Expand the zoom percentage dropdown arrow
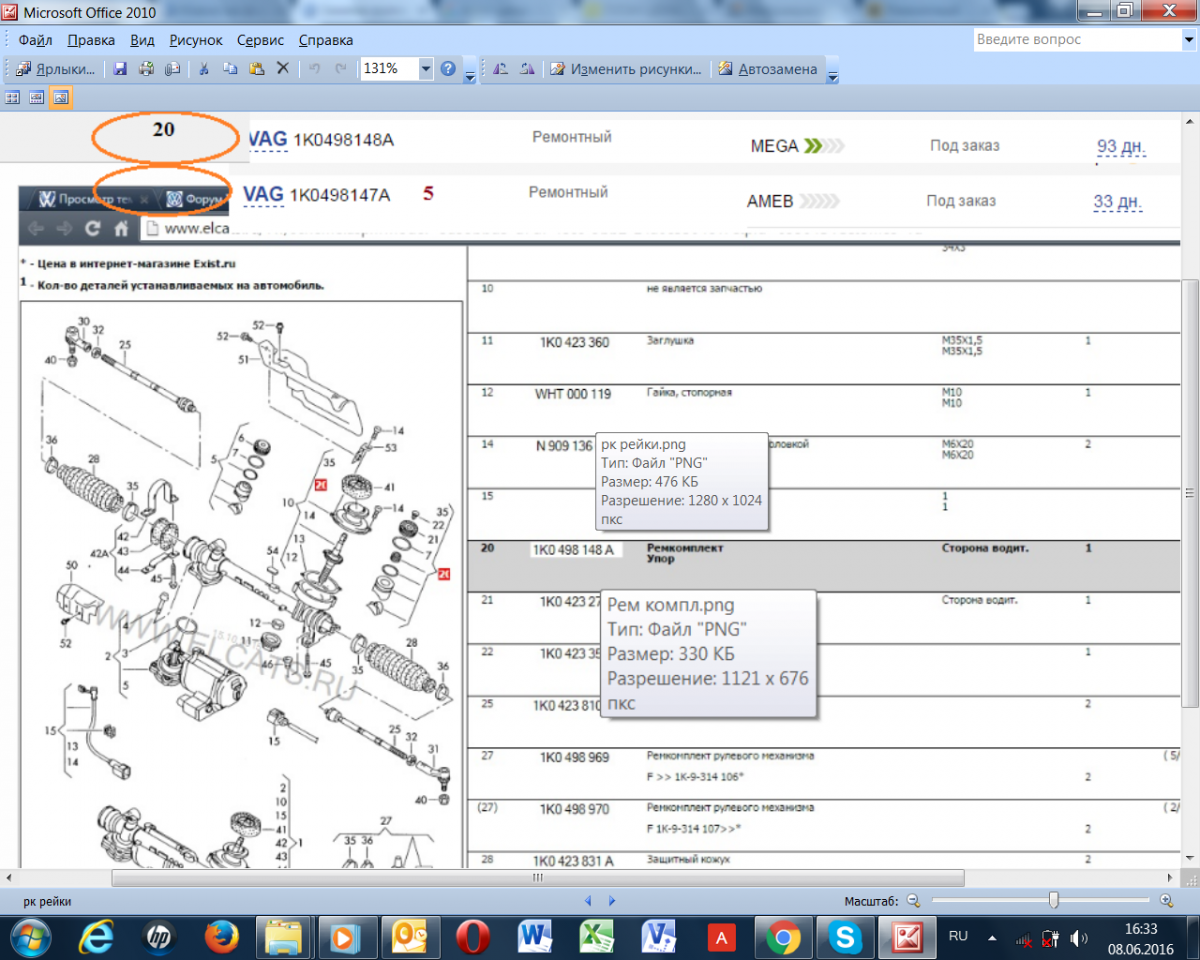1200x960 pixels. coord(426,69)
